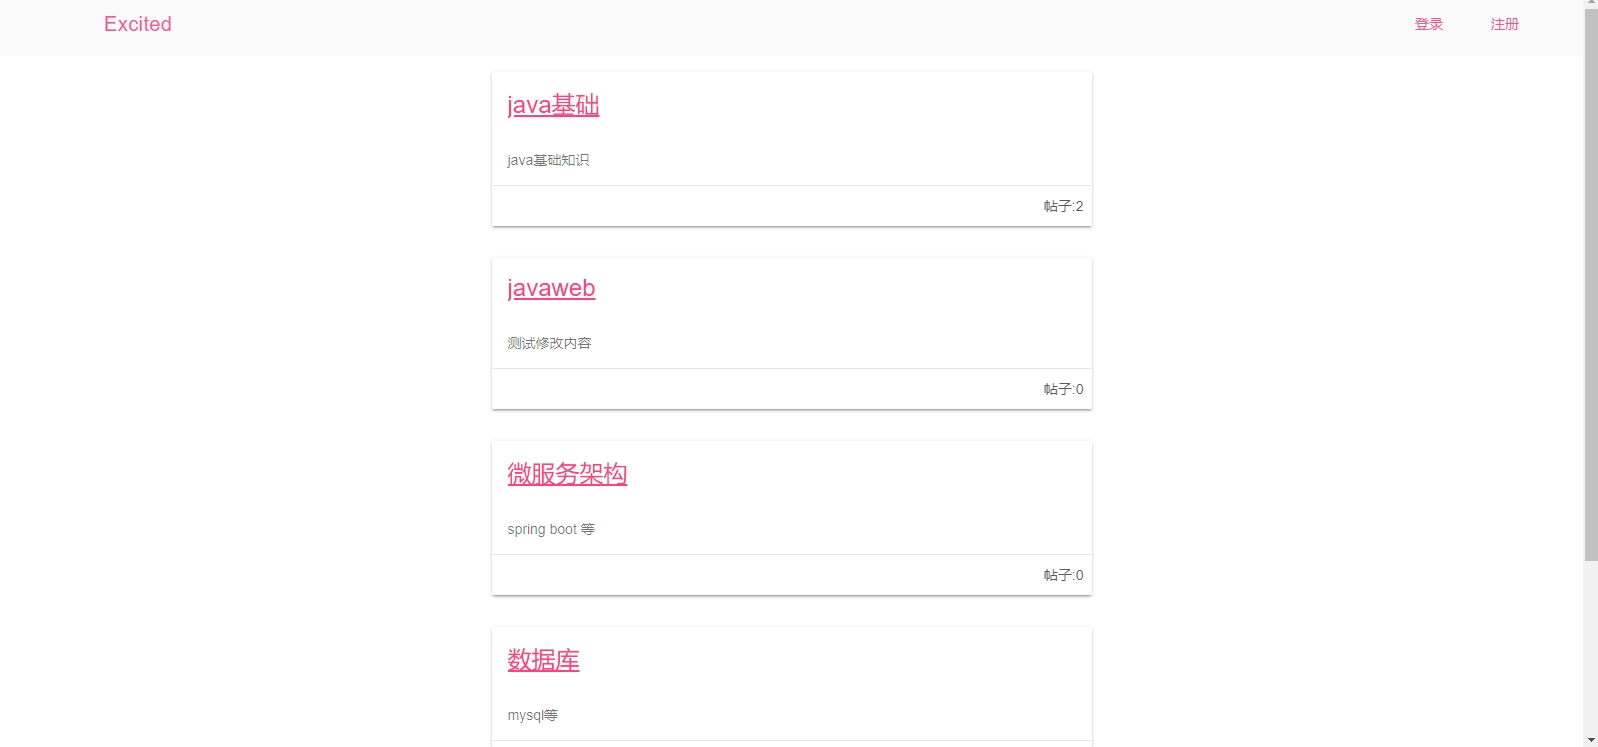Click the scrollbar down arrow
The width and height of the screenshot is (1598, 747).
pyautogui.click(x=1591, y=740)
